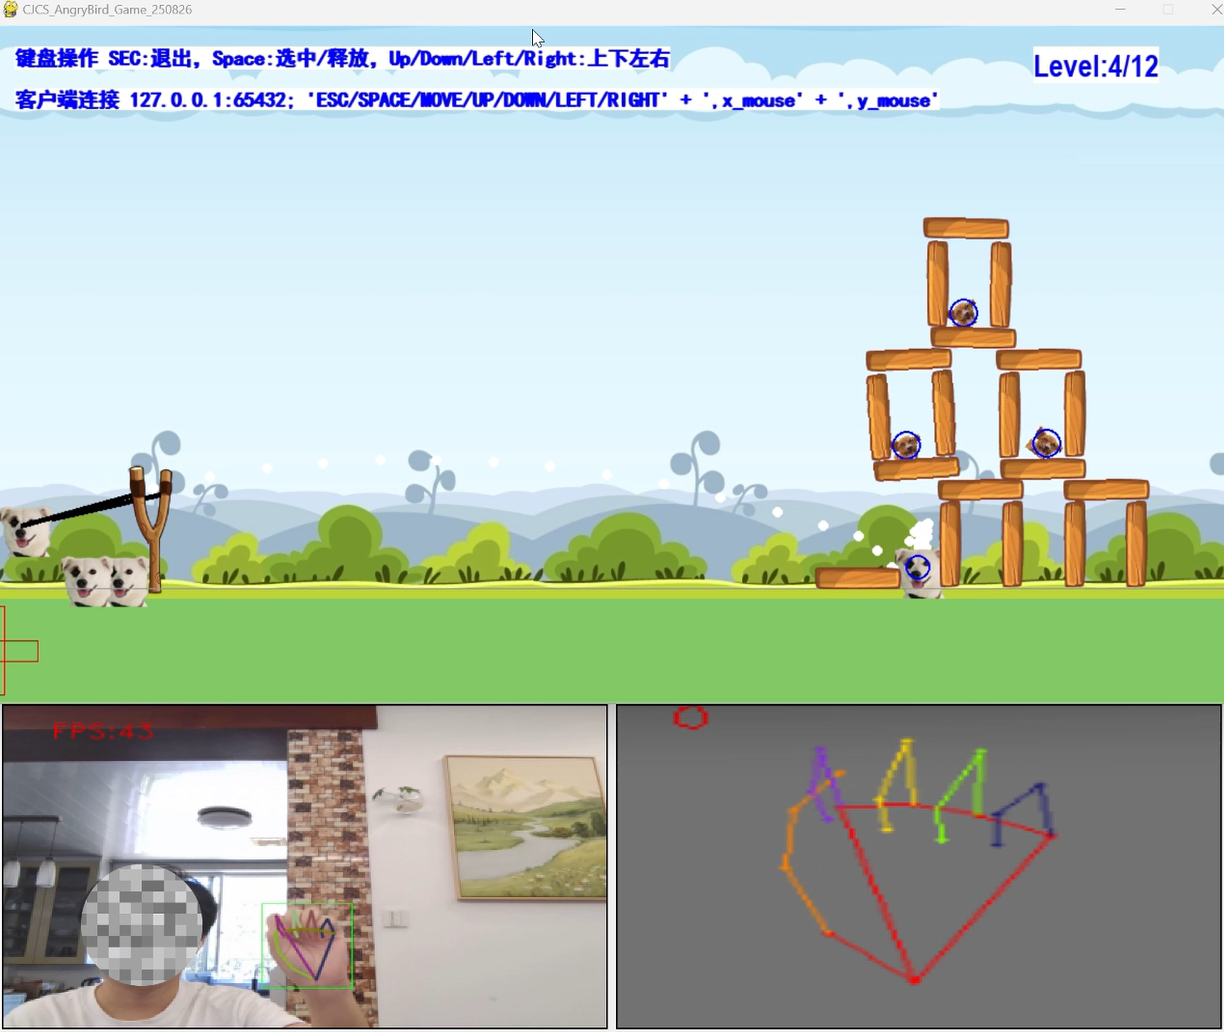Minimize the CJCS_AngryBird_Game window
The width and height of the screenshot is (1224, 1032).
point(1120,10)
